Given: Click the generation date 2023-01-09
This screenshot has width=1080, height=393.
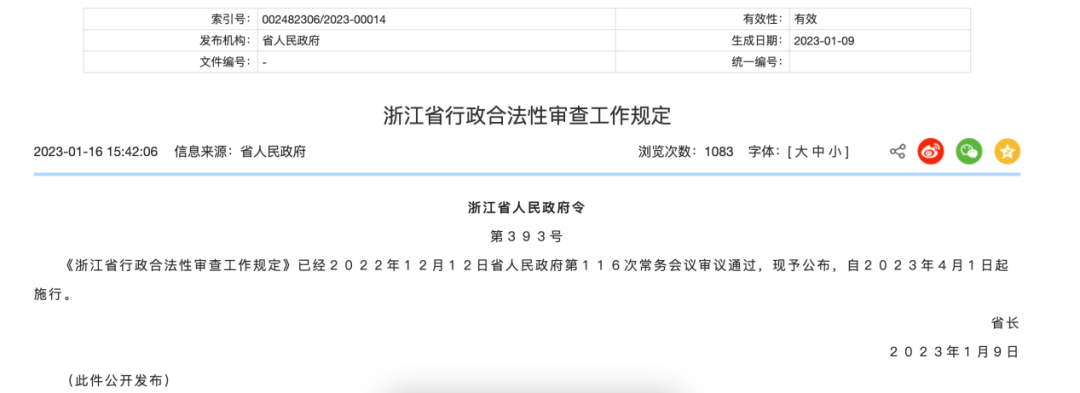Looking at the screenshot, I should tap(824, 41).
